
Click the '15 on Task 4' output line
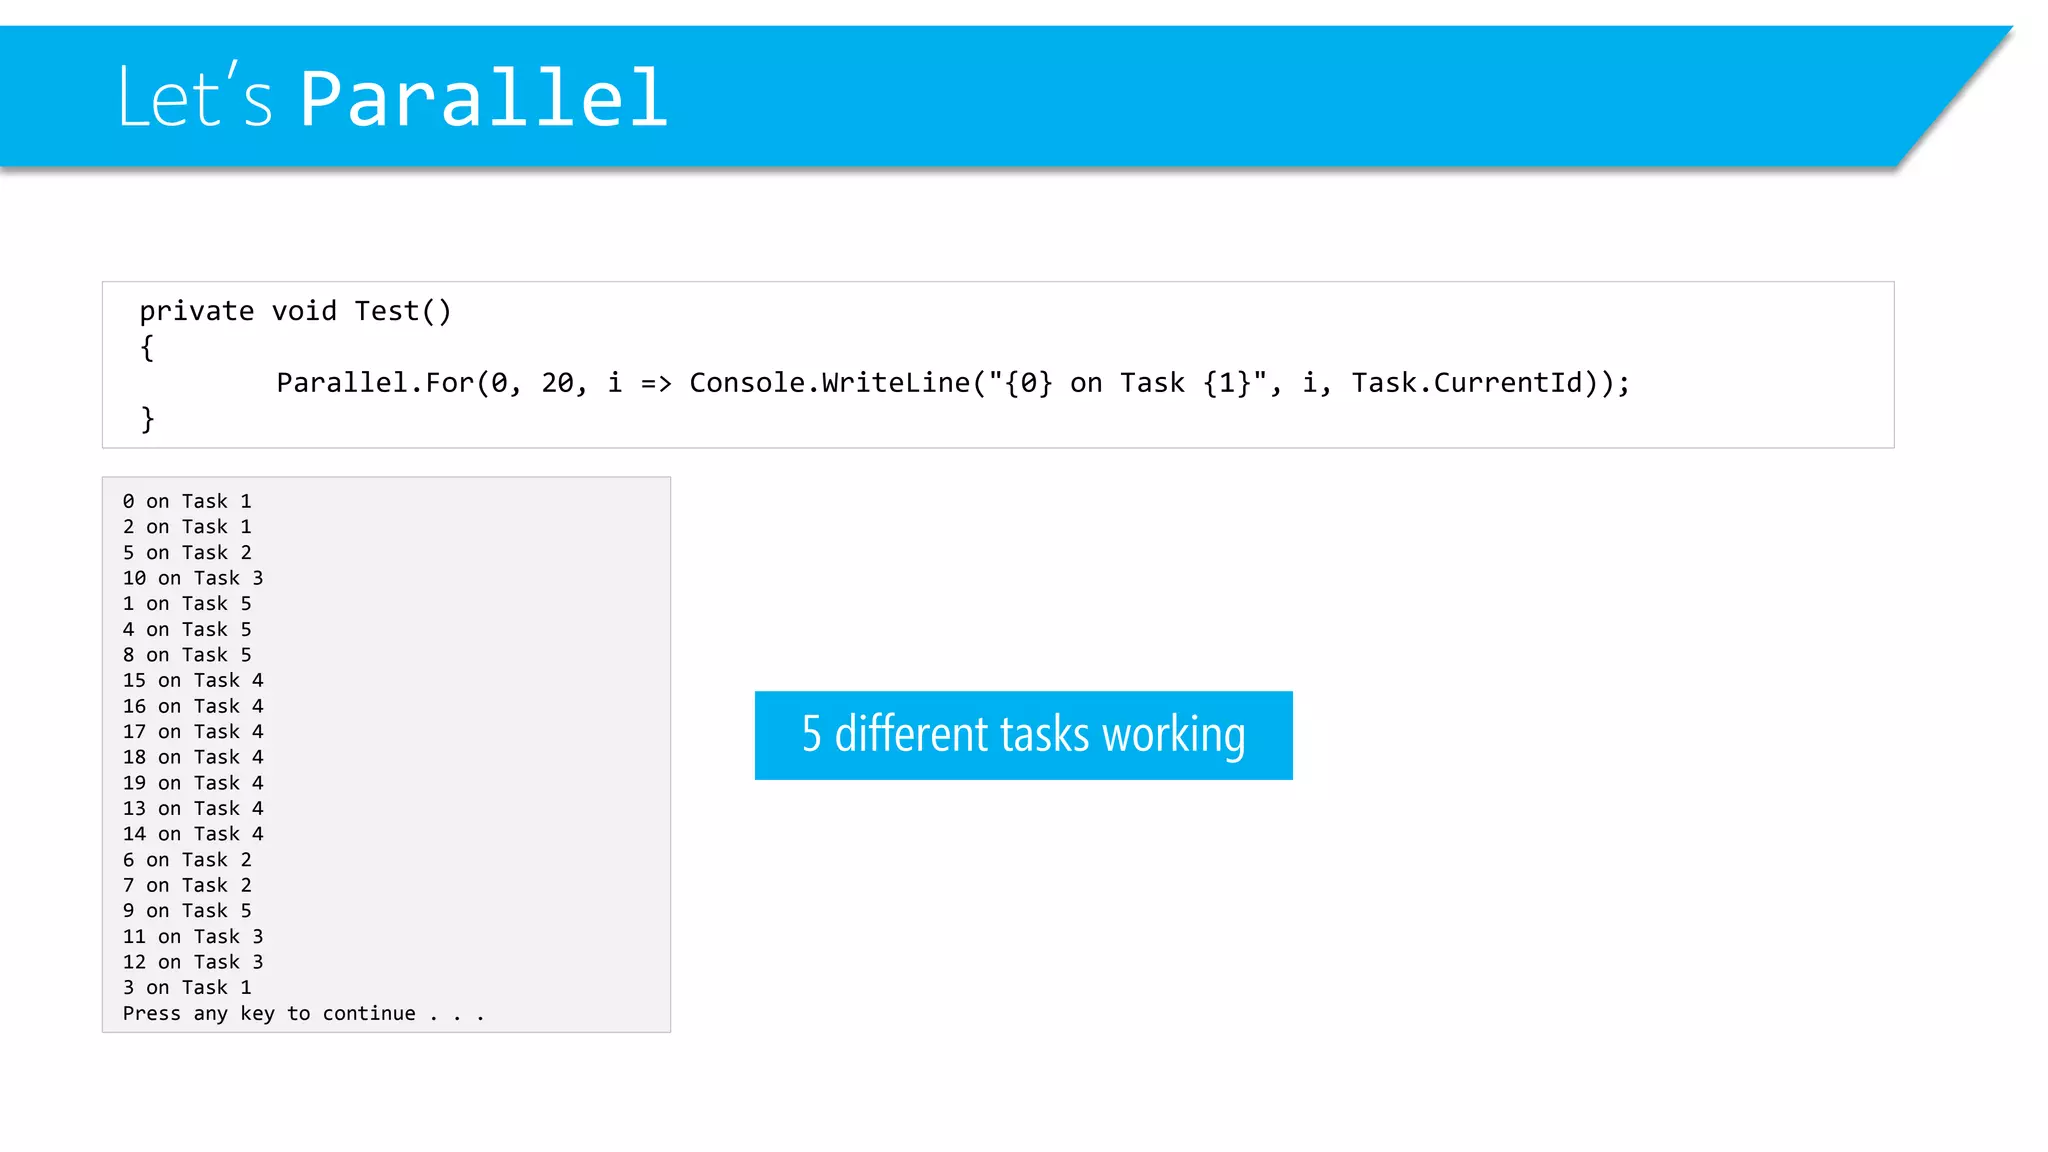(193, 680)
